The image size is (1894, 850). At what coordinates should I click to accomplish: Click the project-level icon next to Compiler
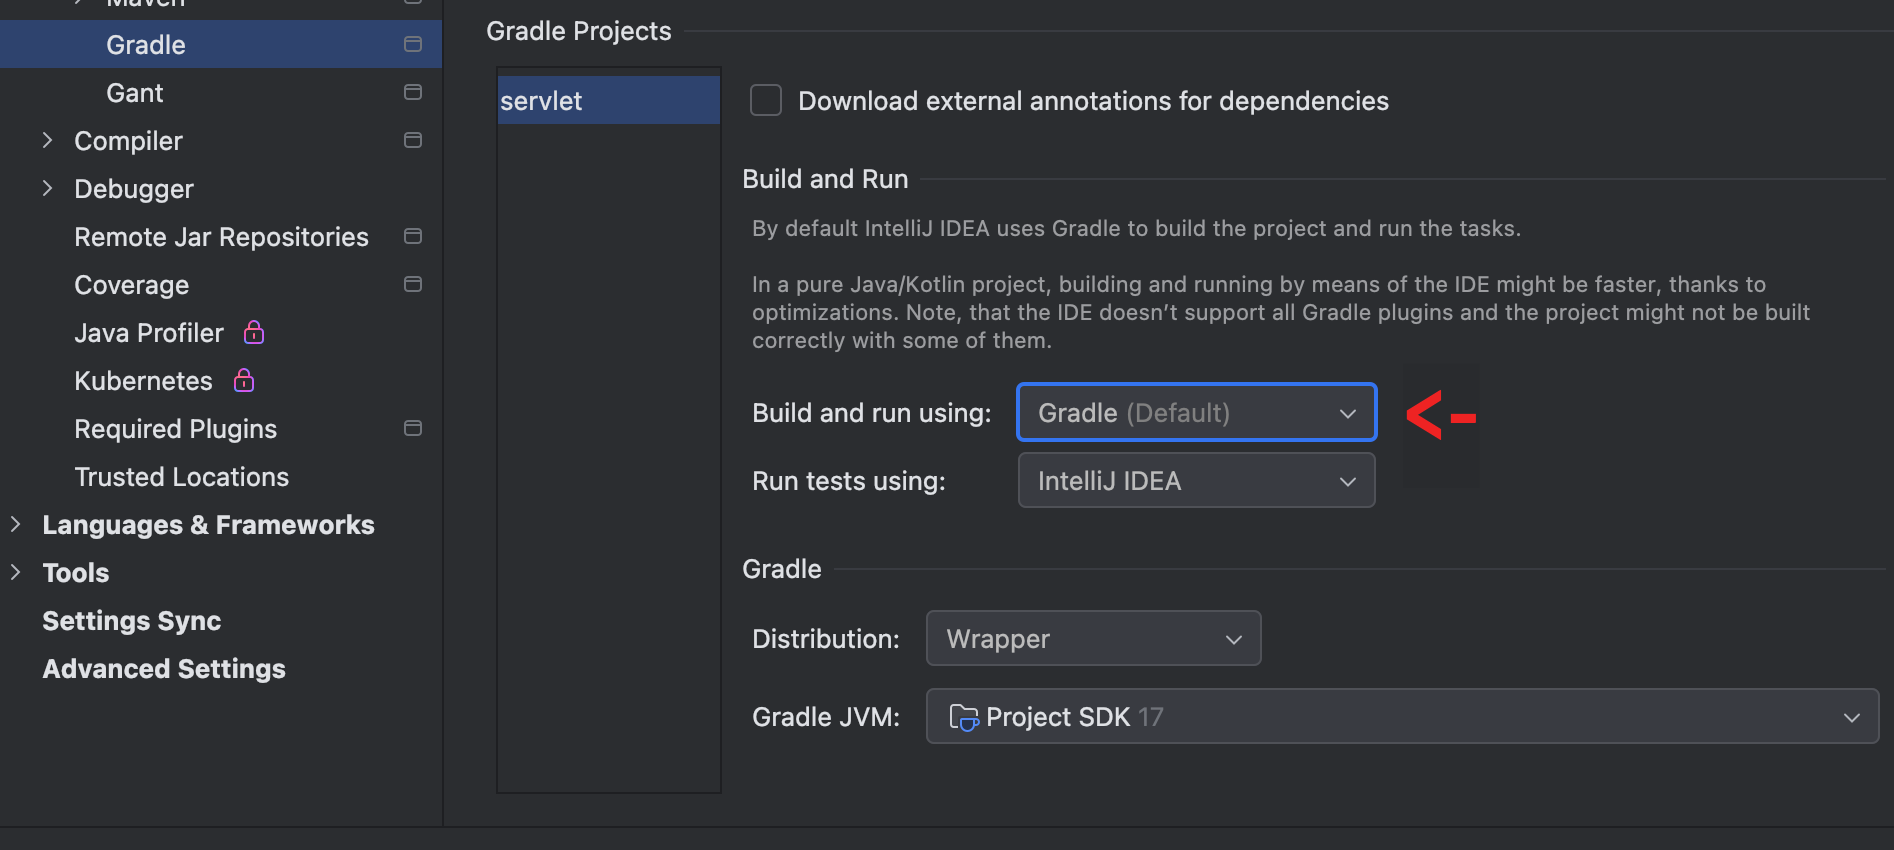(412, 140)
